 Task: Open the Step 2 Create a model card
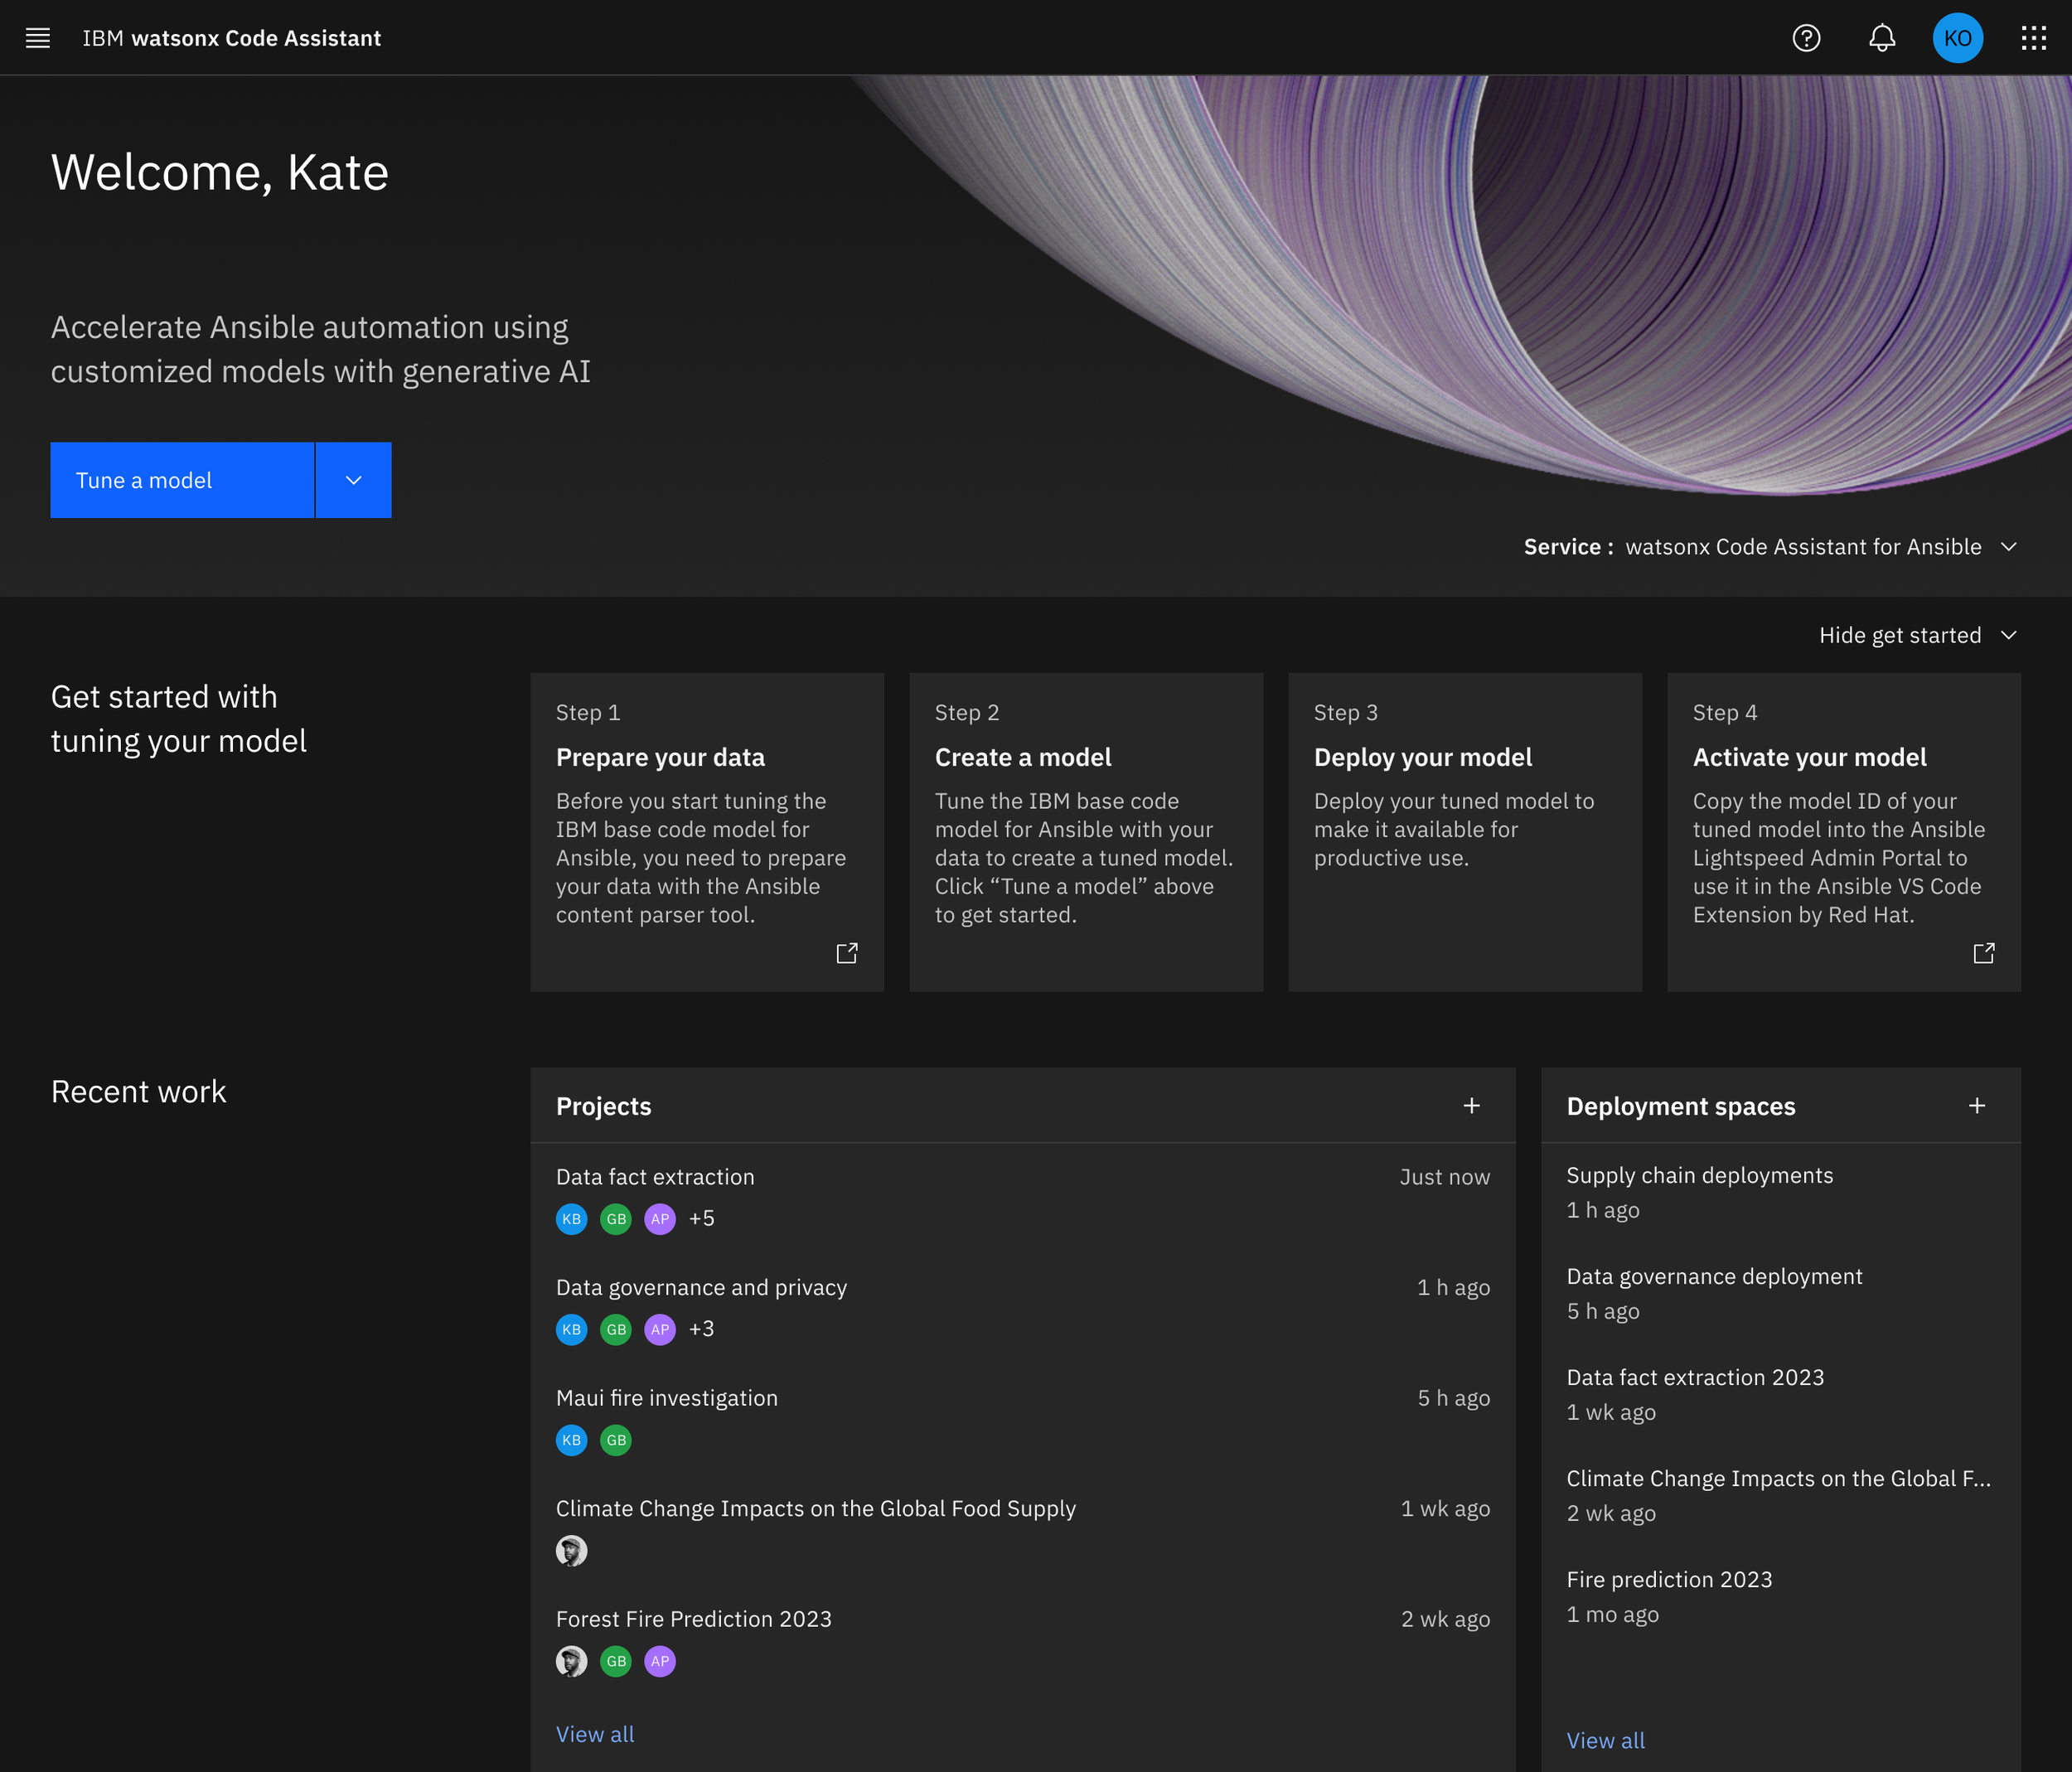point(1085,831)
